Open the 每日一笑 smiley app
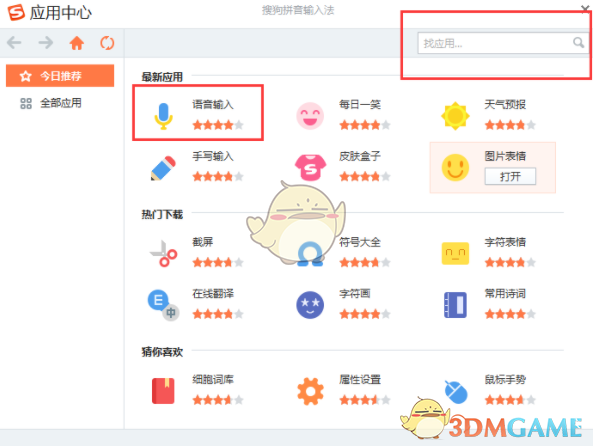593x446 pixels. (310, 116)
